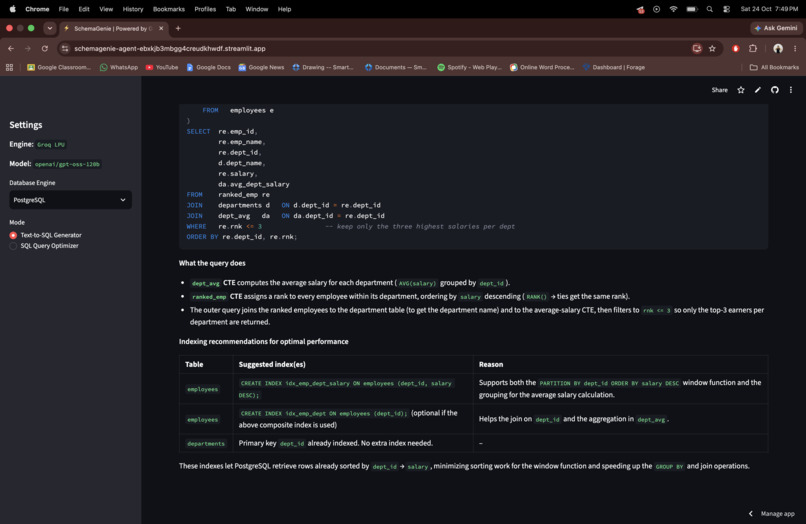The width and height of the screenshot is (806, 524).
Task: Open the File menu
Action: point(64,9)
